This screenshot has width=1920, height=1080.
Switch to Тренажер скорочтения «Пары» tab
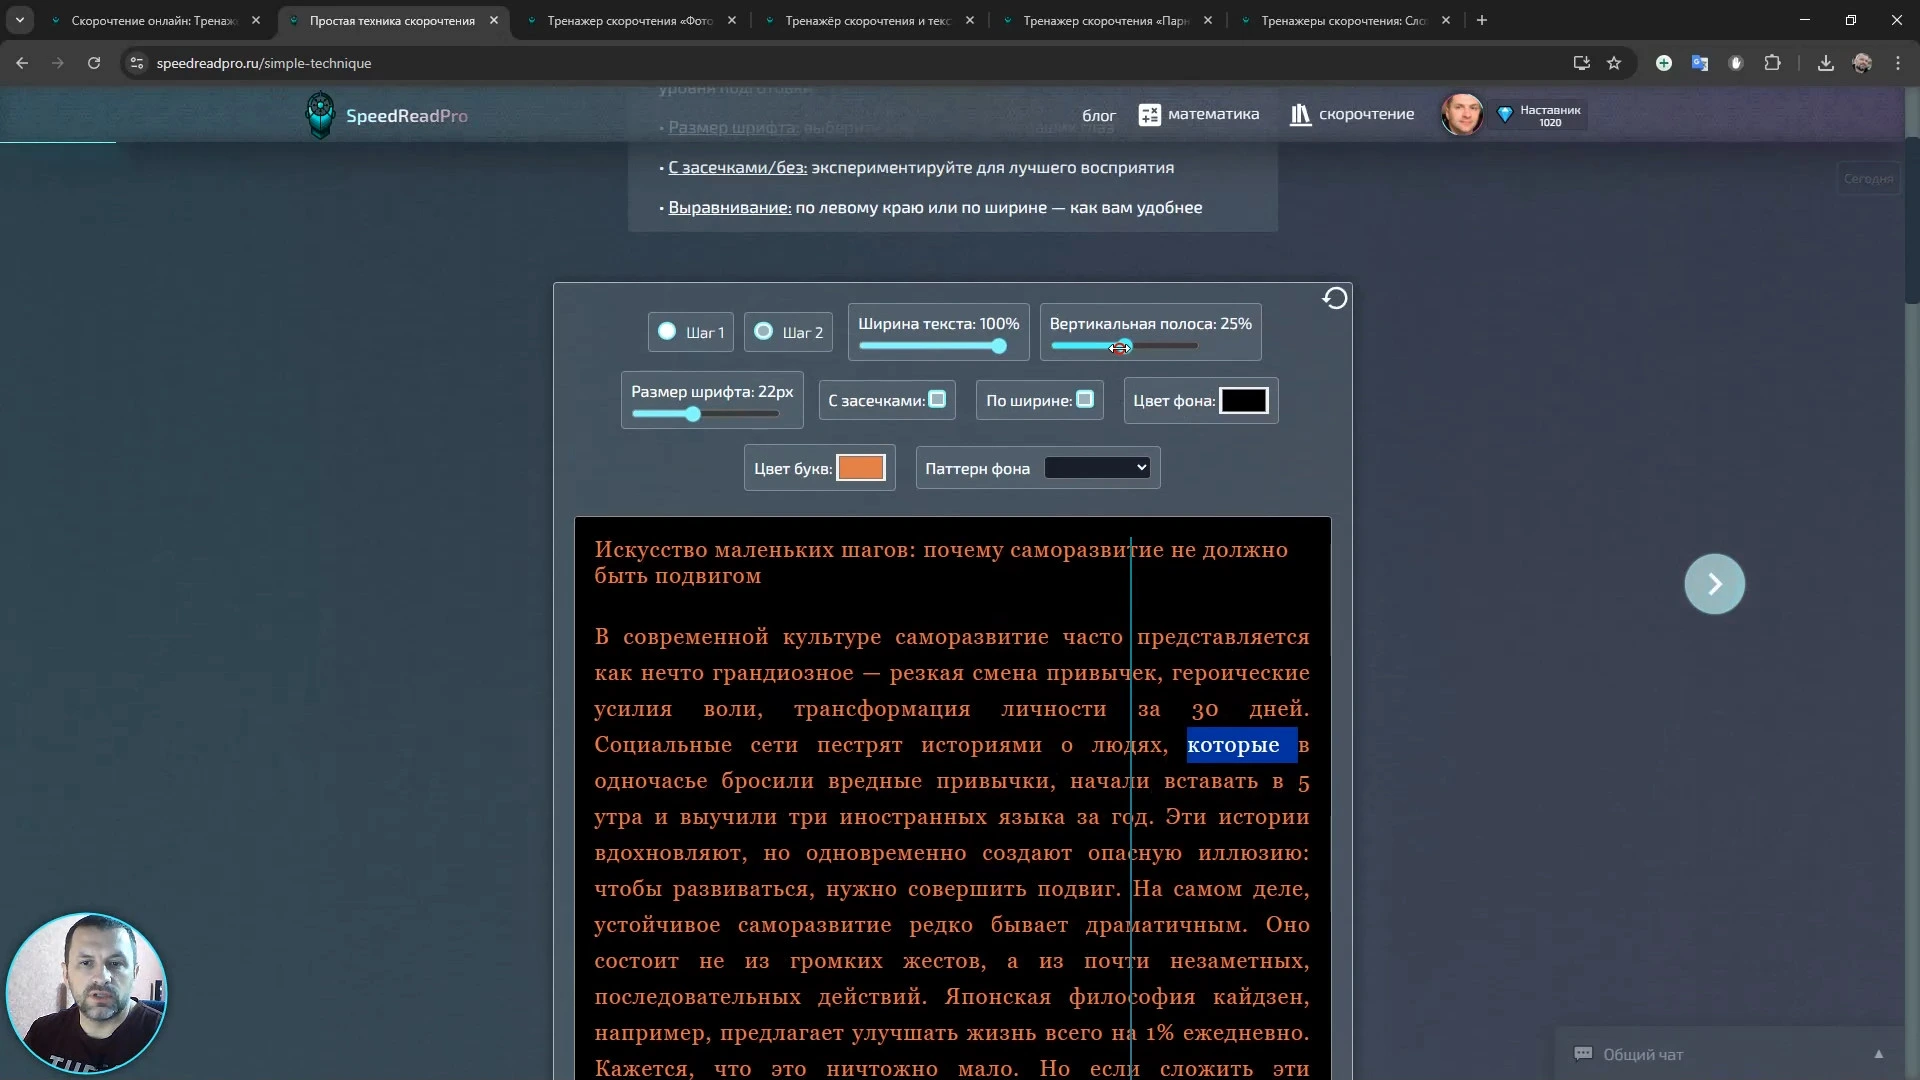(x=1106, y=20)
